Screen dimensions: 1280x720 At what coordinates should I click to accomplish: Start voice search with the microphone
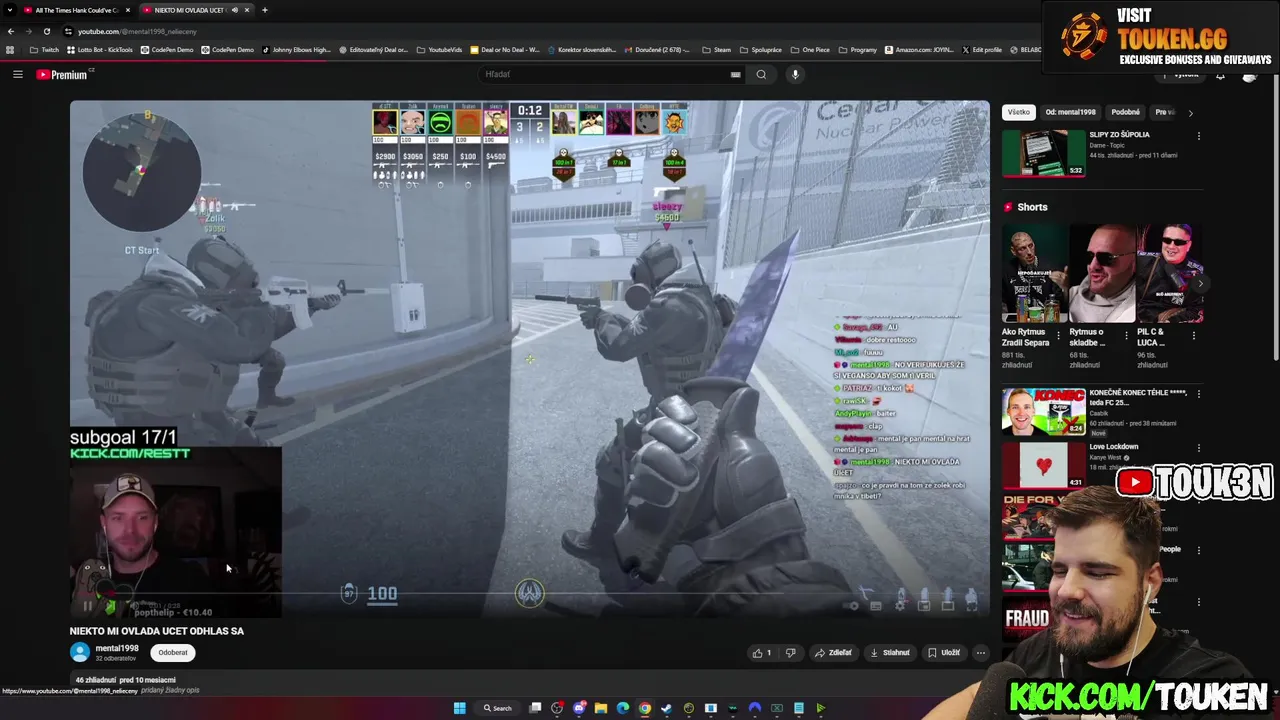pos(795,74)
